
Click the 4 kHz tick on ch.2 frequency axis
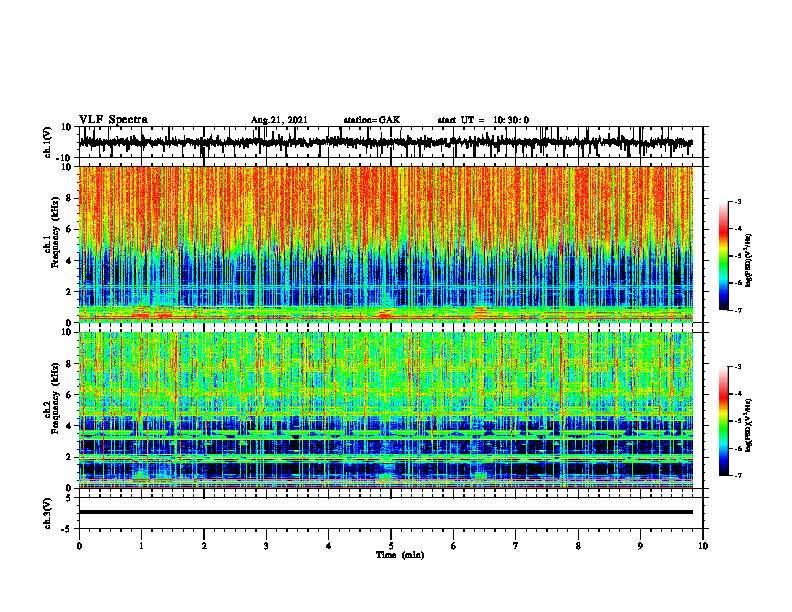pyautogui.click(x=69, y=426)
